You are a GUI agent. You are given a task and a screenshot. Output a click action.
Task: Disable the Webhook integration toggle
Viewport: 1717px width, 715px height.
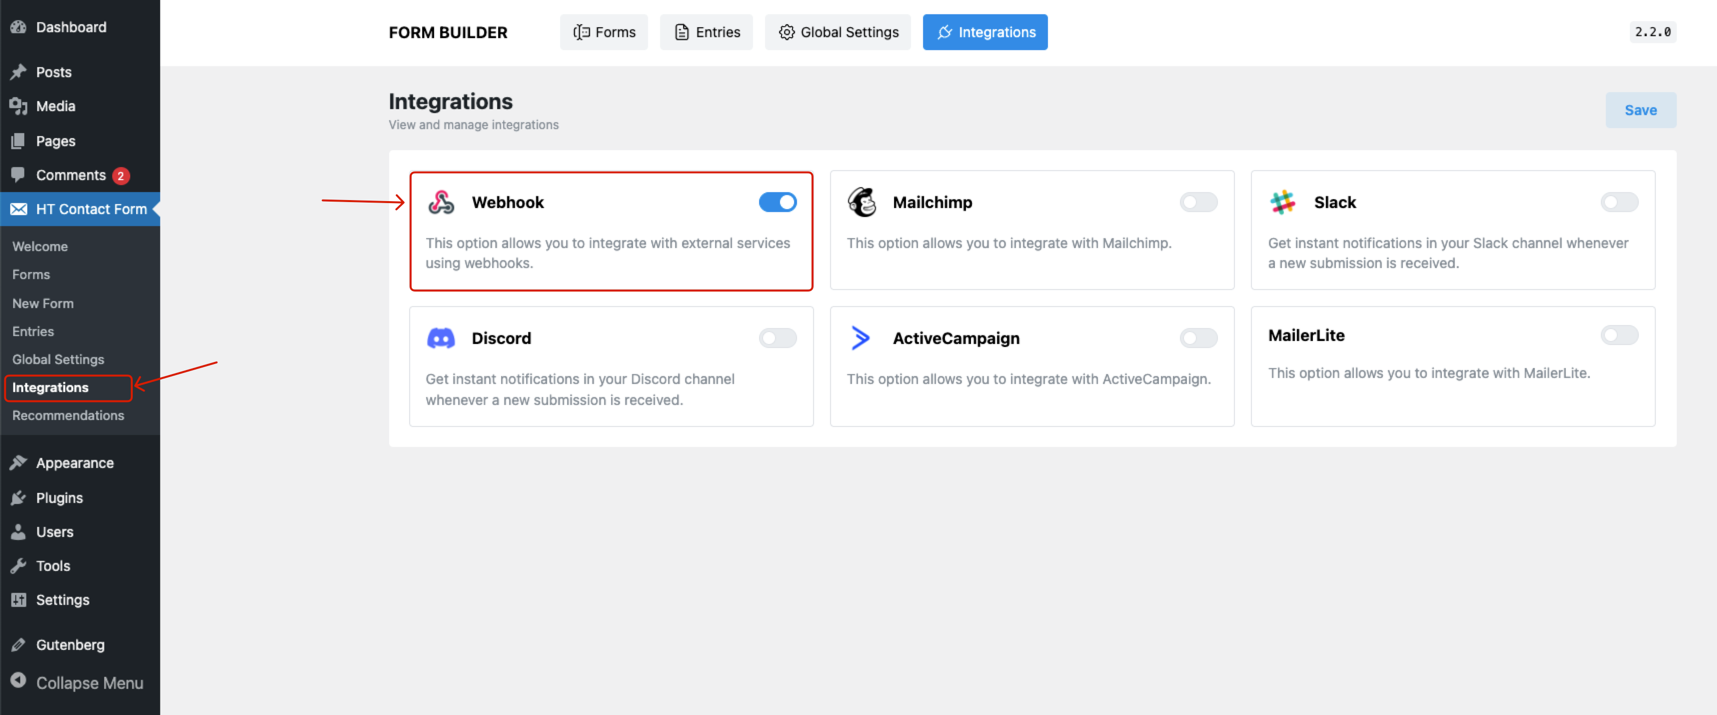(x=778, y=202)
